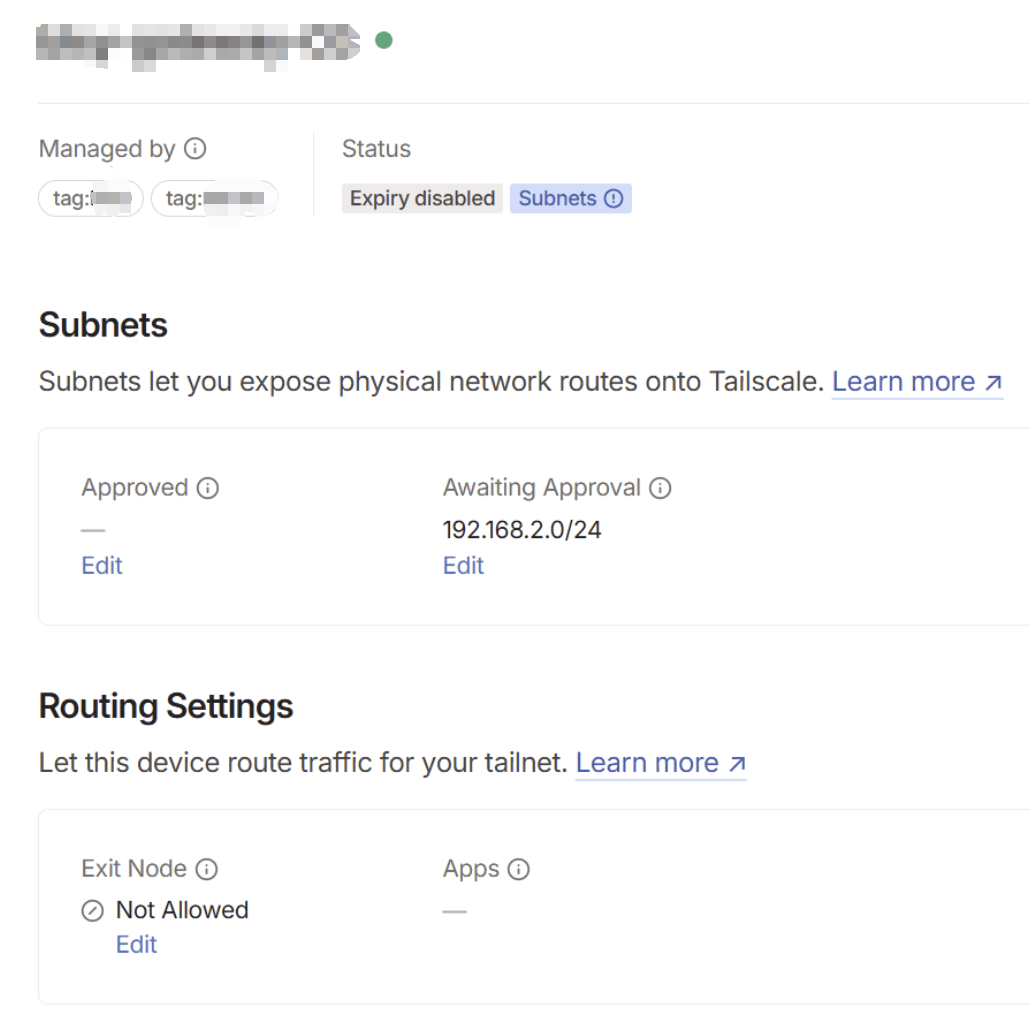Image resolution: width=1030 pixels, height=1011 pixels.
Task: Click the info icon inside the Subnets status badge
Action: click(614, 198)
